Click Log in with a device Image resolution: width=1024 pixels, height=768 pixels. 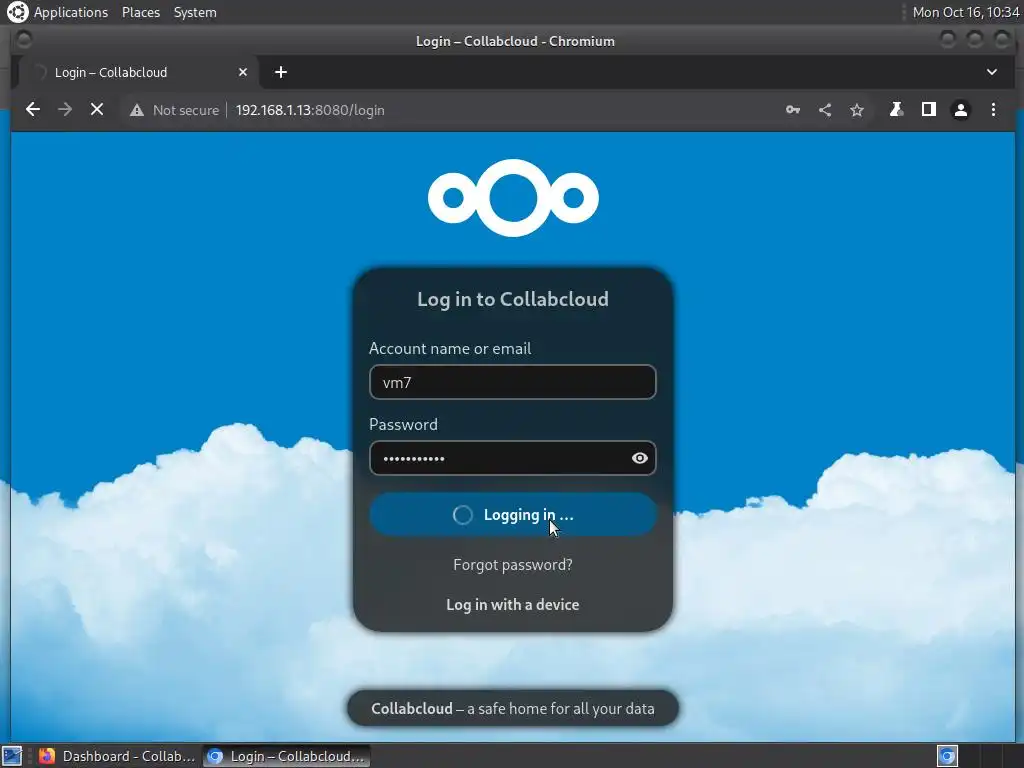coord(513,605)
